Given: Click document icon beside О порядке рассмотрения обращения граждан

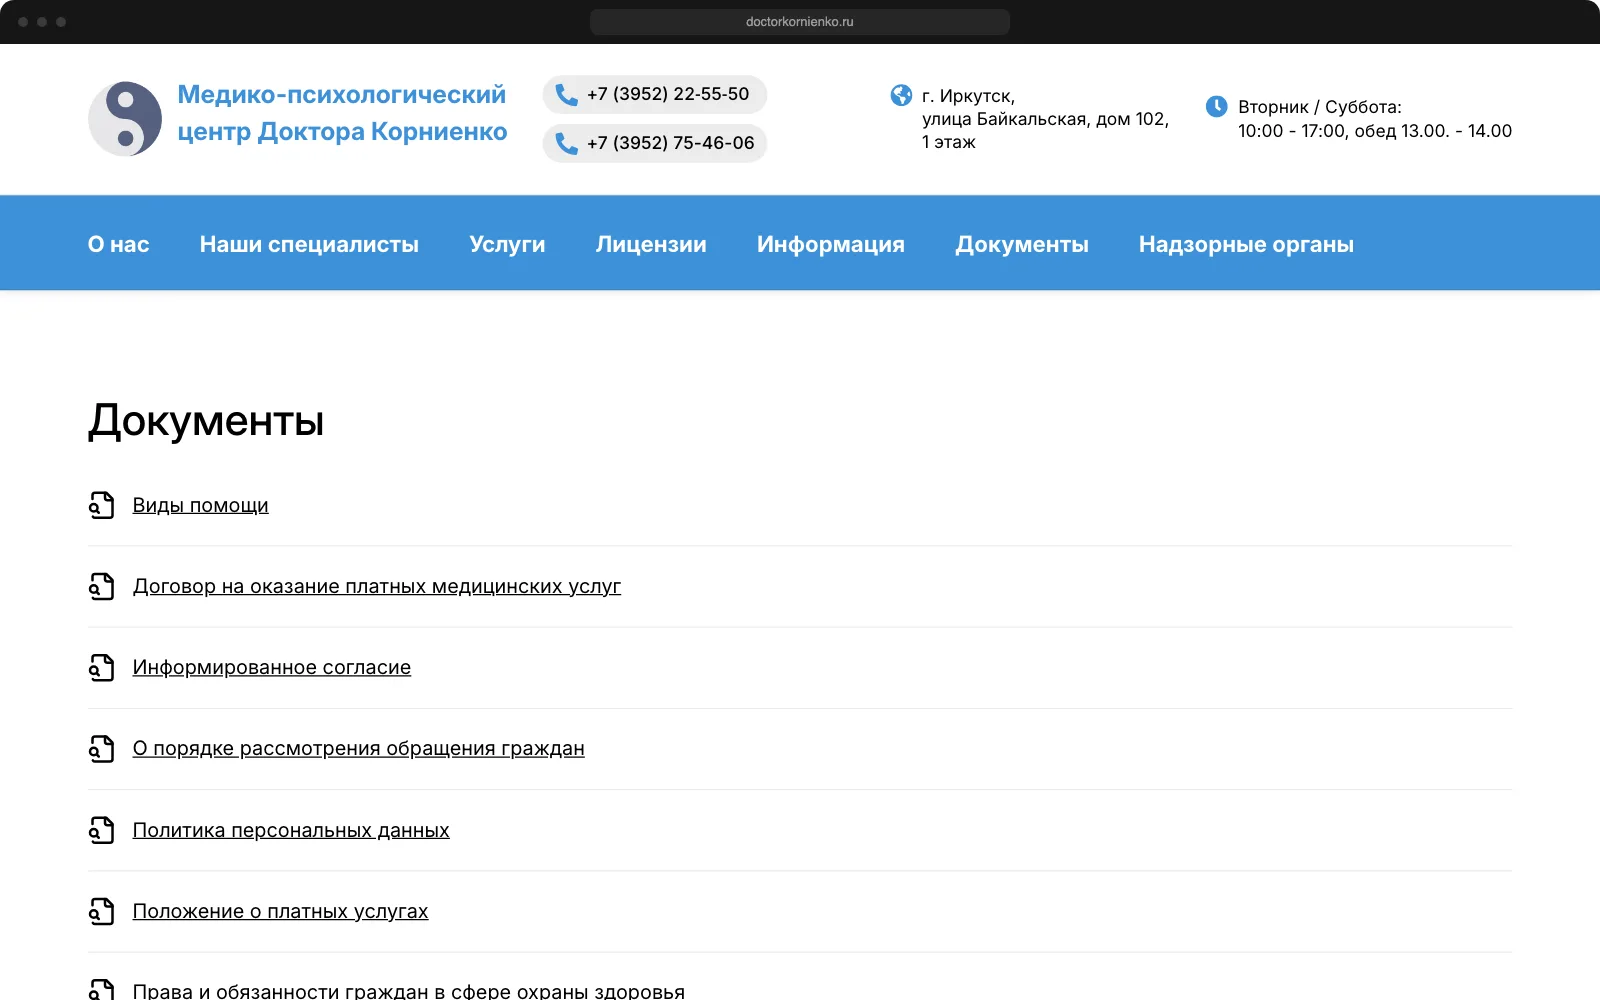Looking at the screenshot, I should point(101,748).
